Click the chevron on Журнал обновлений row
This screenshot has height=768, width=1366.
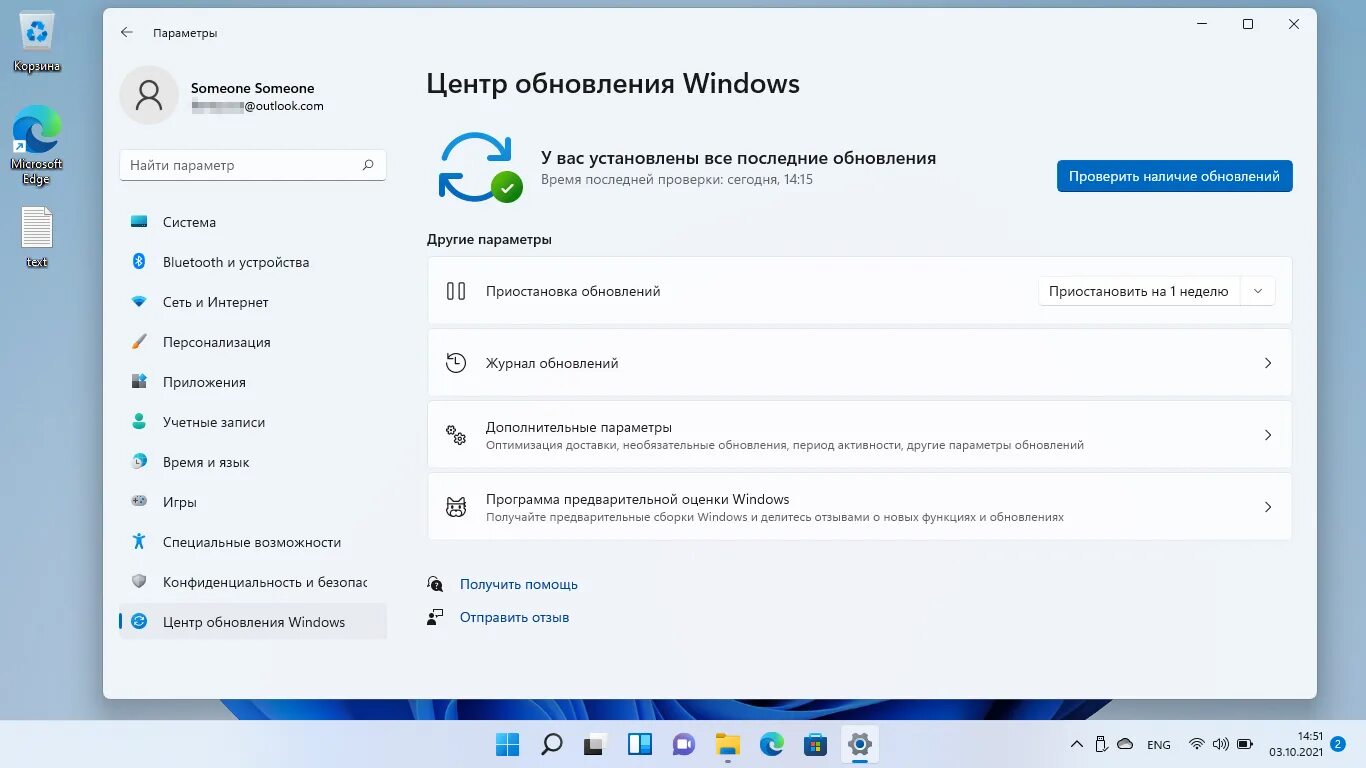[1268, 363]
